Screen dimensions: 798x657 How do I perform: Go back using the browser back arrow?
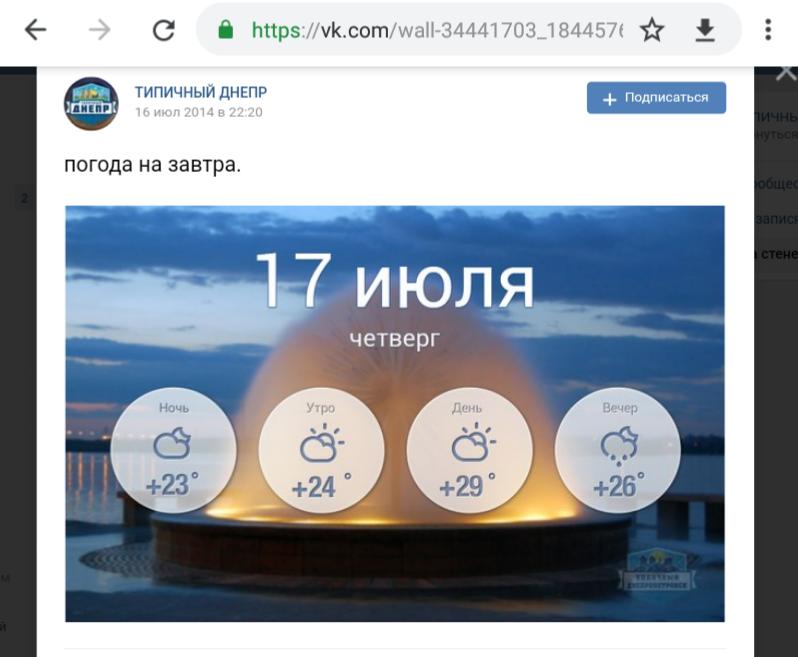(x=36, y=30)
